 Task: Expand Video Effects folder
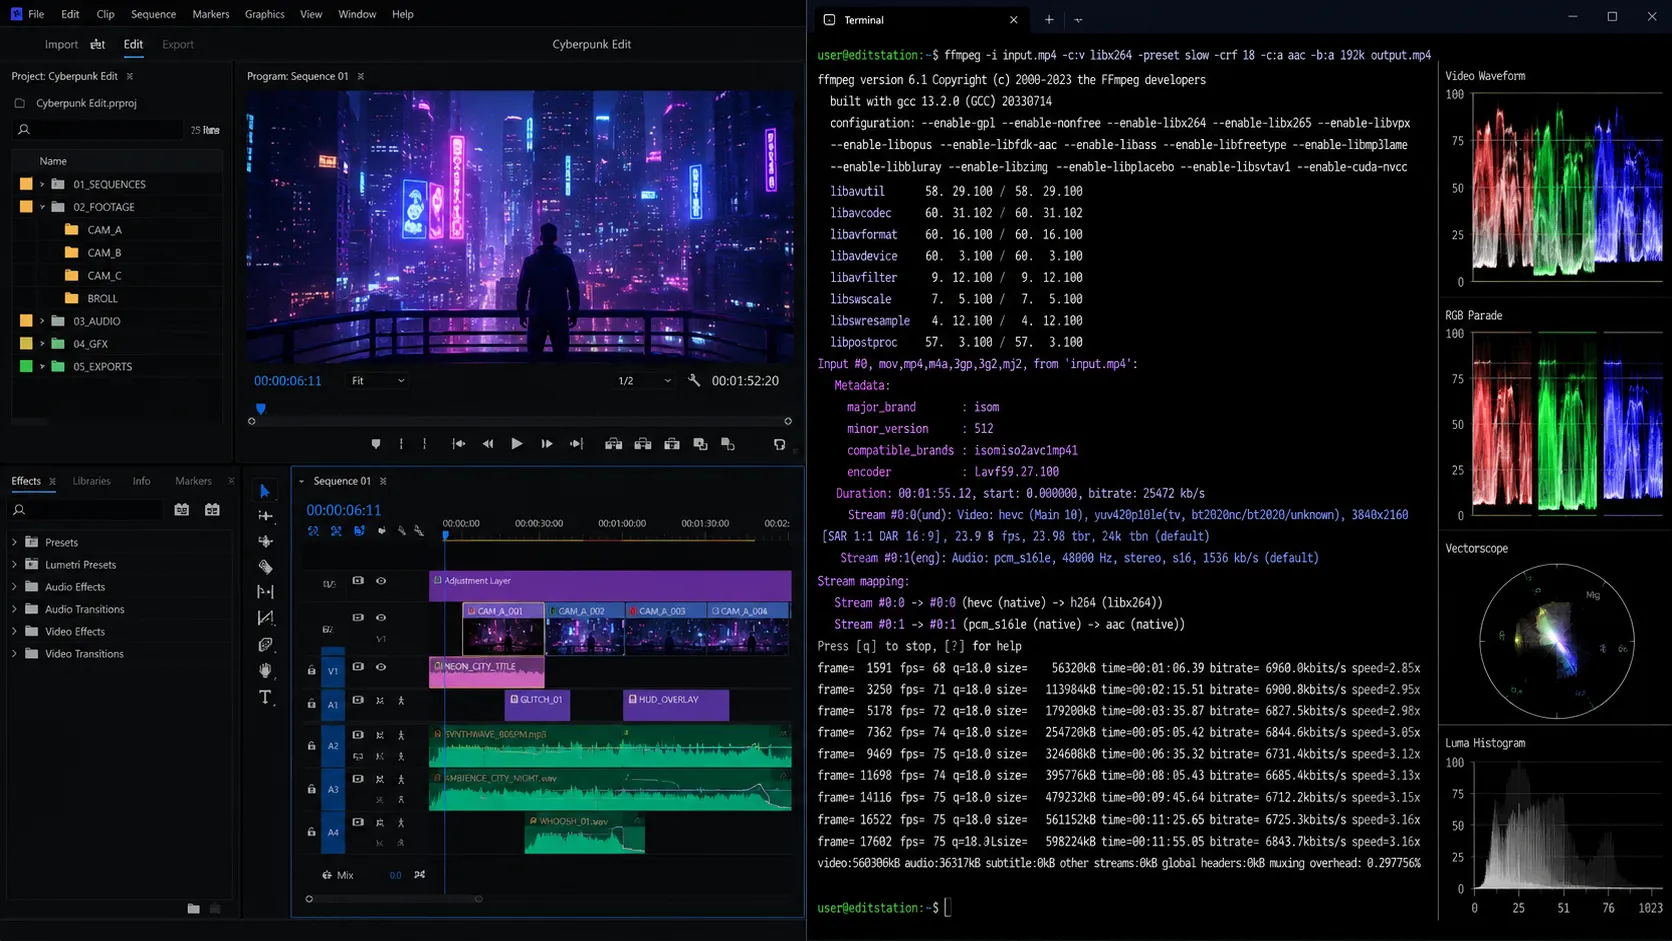pyautogui.click(x=14, y=632)
